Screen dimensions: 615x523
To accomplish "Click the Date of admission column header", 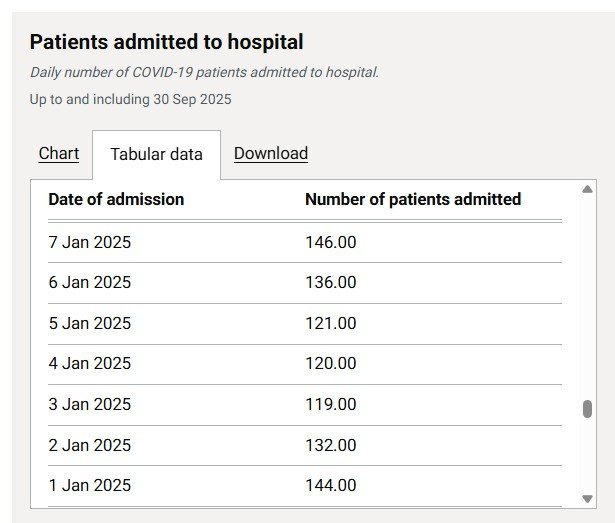I will coord(116,199).
